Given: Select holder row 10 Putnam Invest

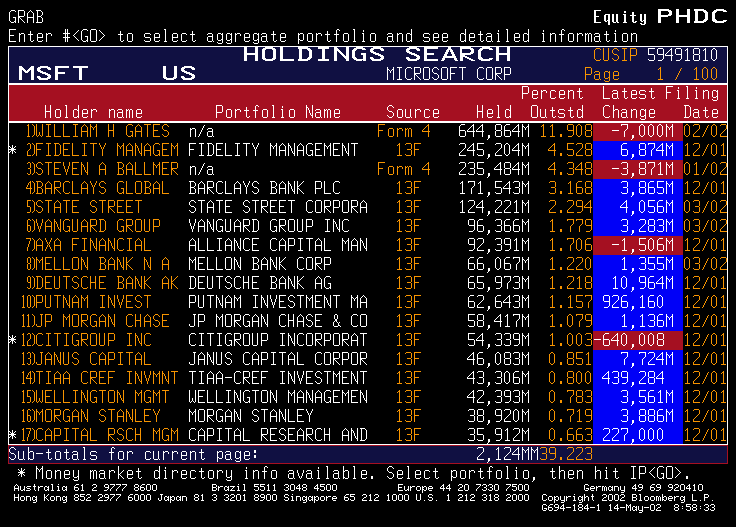Looking at the screenshot, I should tap(368, 302).
